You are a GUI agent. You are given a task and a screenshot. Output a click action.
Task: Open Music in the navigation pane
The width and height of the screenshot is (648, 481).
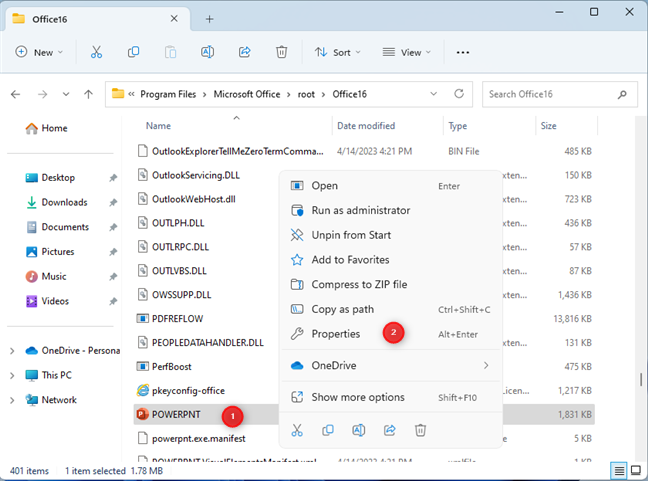[46, 276]
